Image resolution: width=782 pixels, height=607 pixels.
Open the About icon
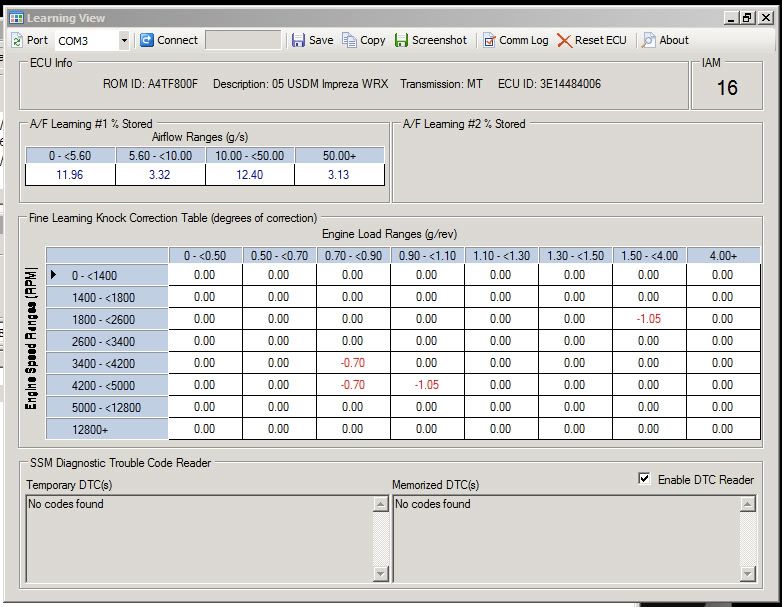click(x=649, y=40)
